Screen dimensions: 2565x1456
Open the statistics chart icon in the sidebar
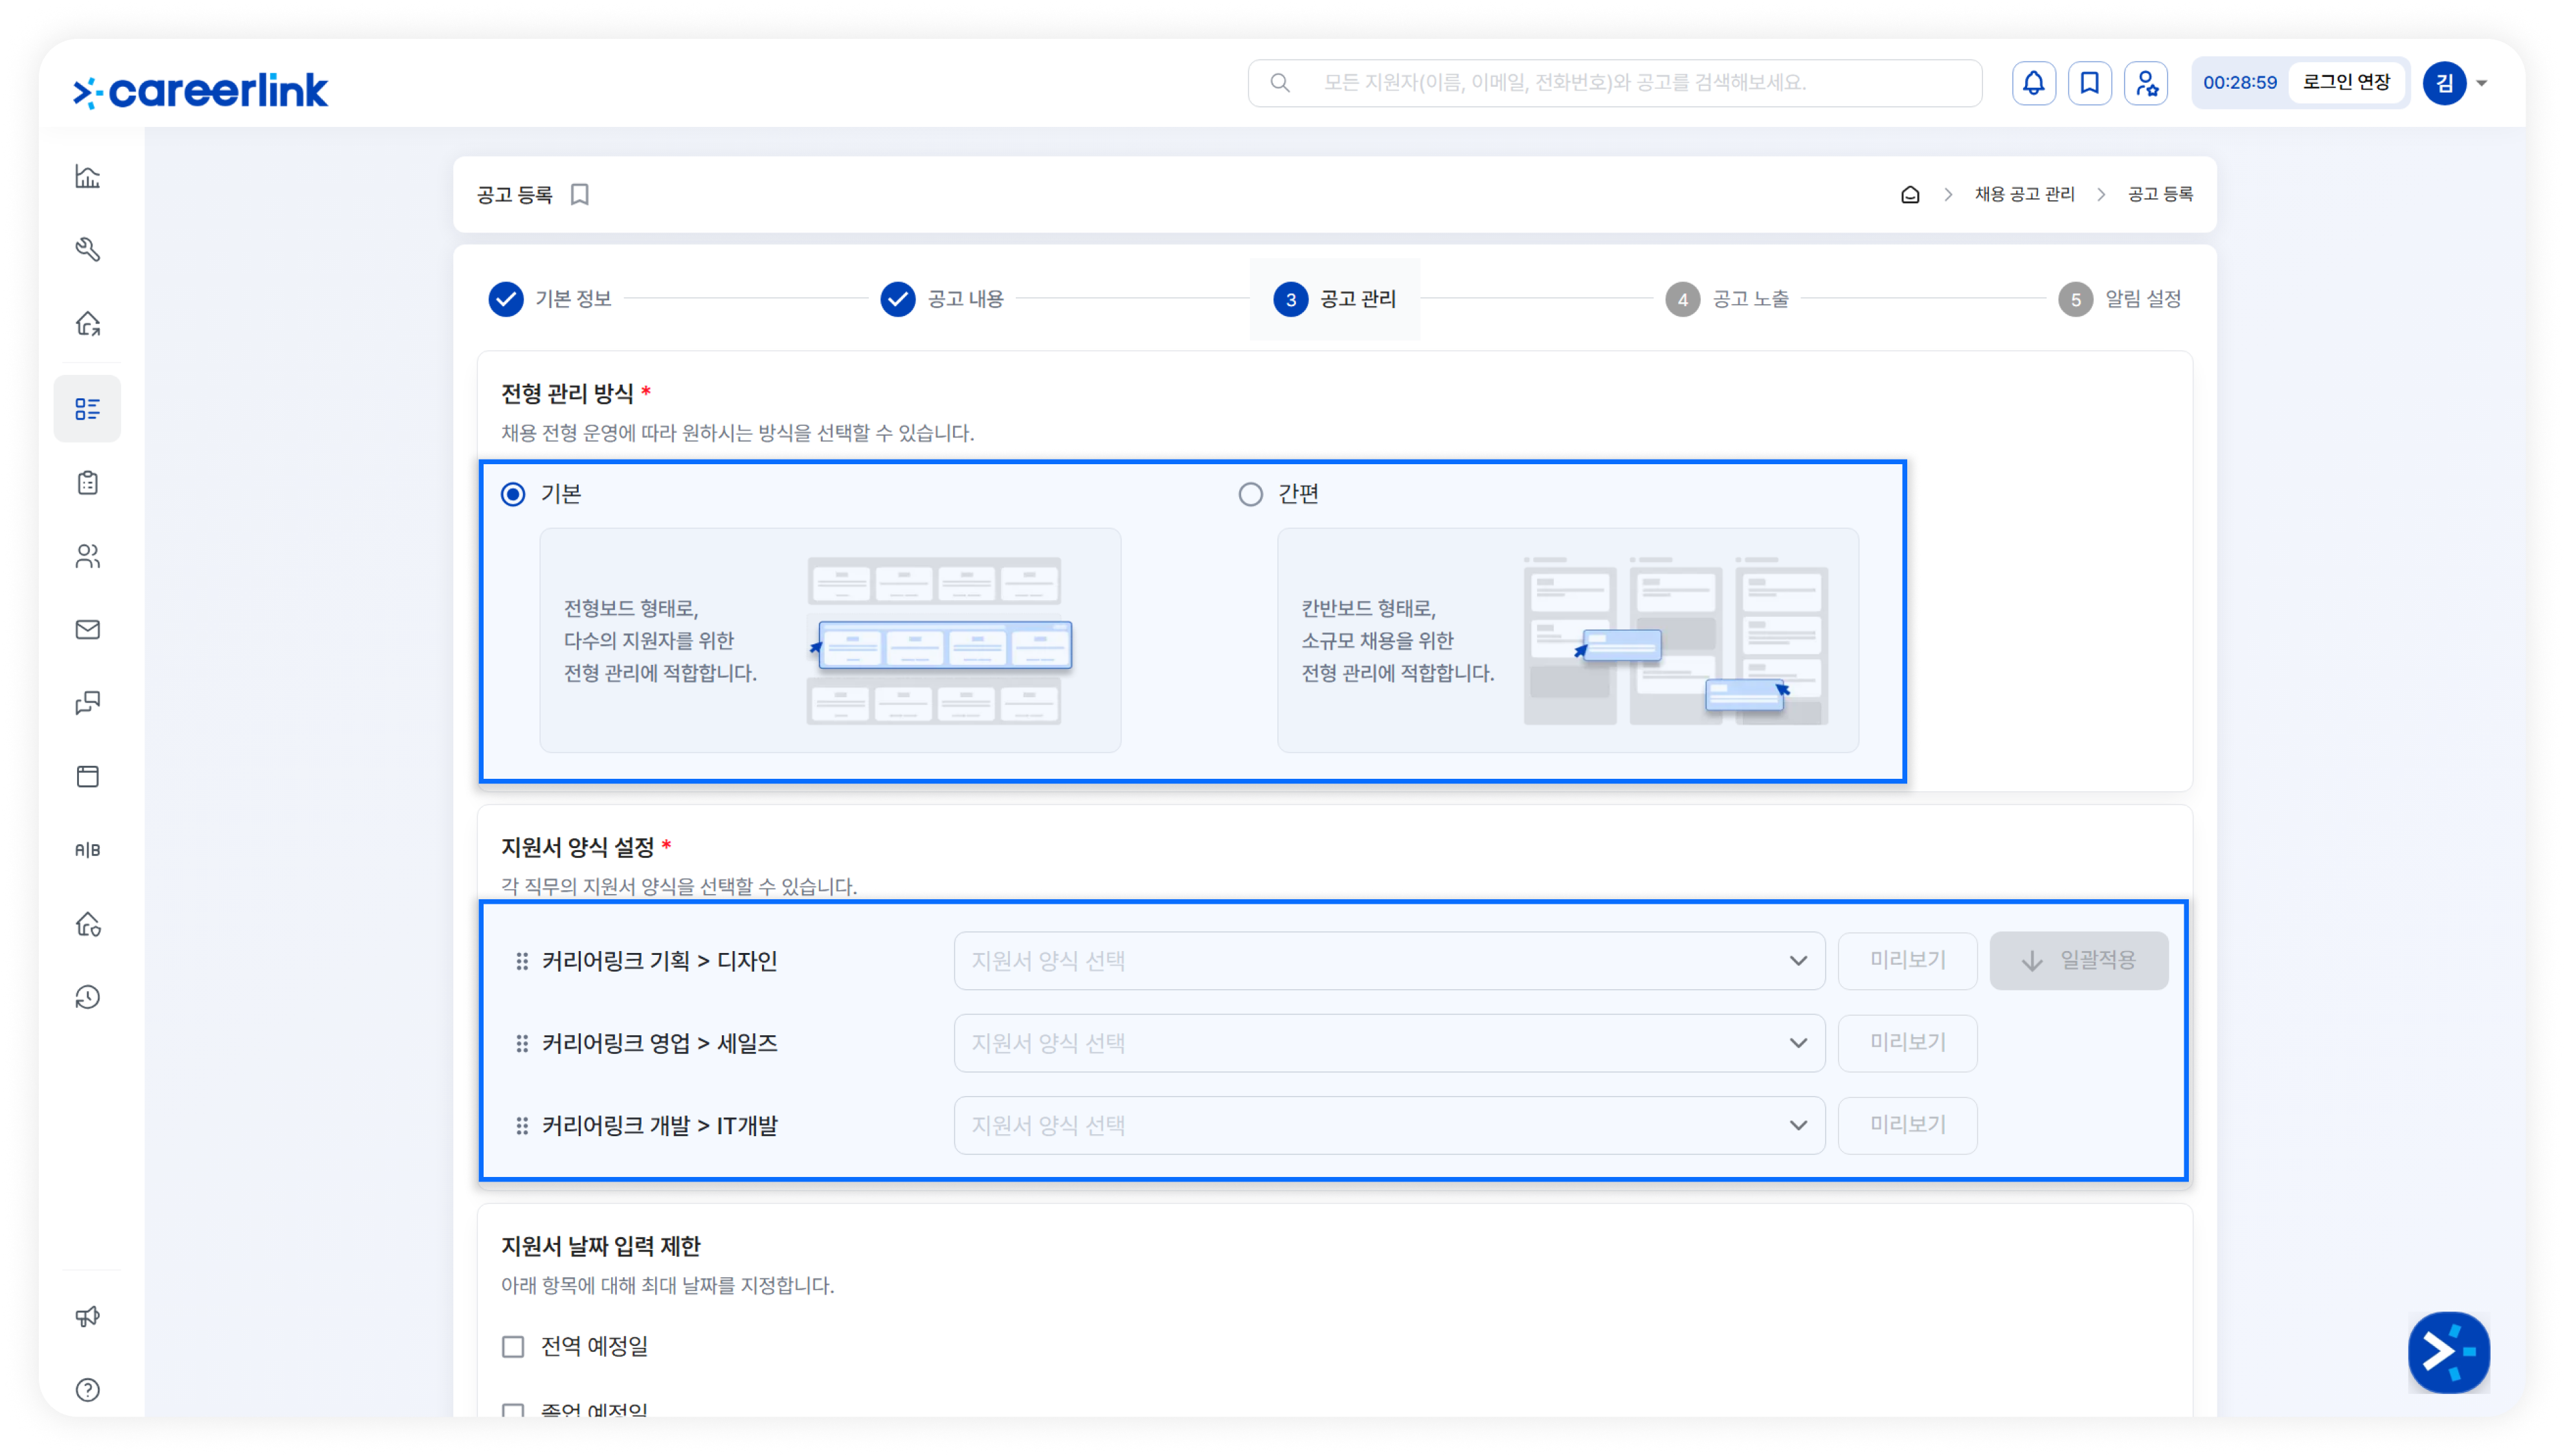point(88,176)
